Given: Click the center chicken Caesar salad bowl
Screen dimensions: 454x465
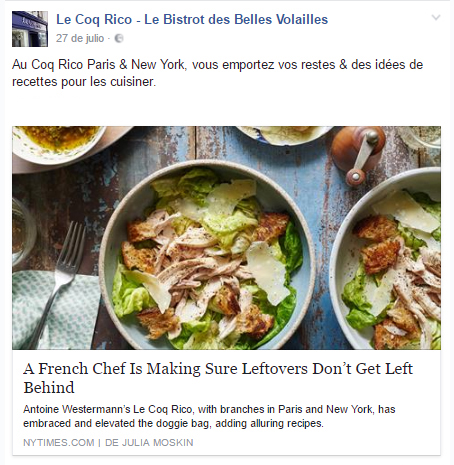Looking at the screenshot, I should click(x=207, y=255).
